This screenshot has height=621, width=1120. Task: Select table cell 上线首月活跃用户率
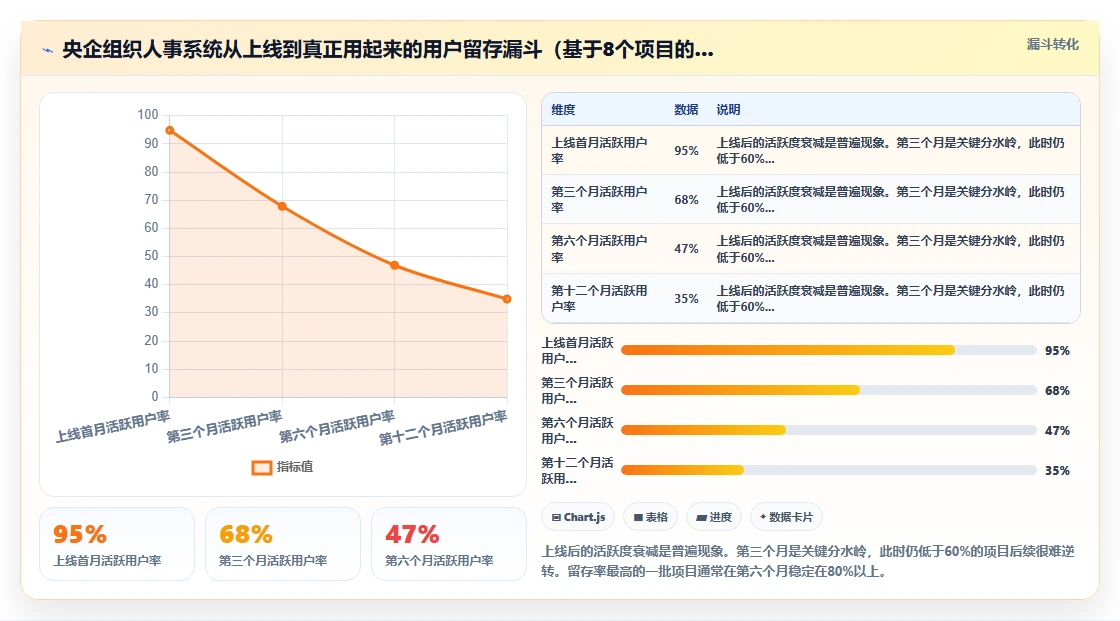point(600,151)
